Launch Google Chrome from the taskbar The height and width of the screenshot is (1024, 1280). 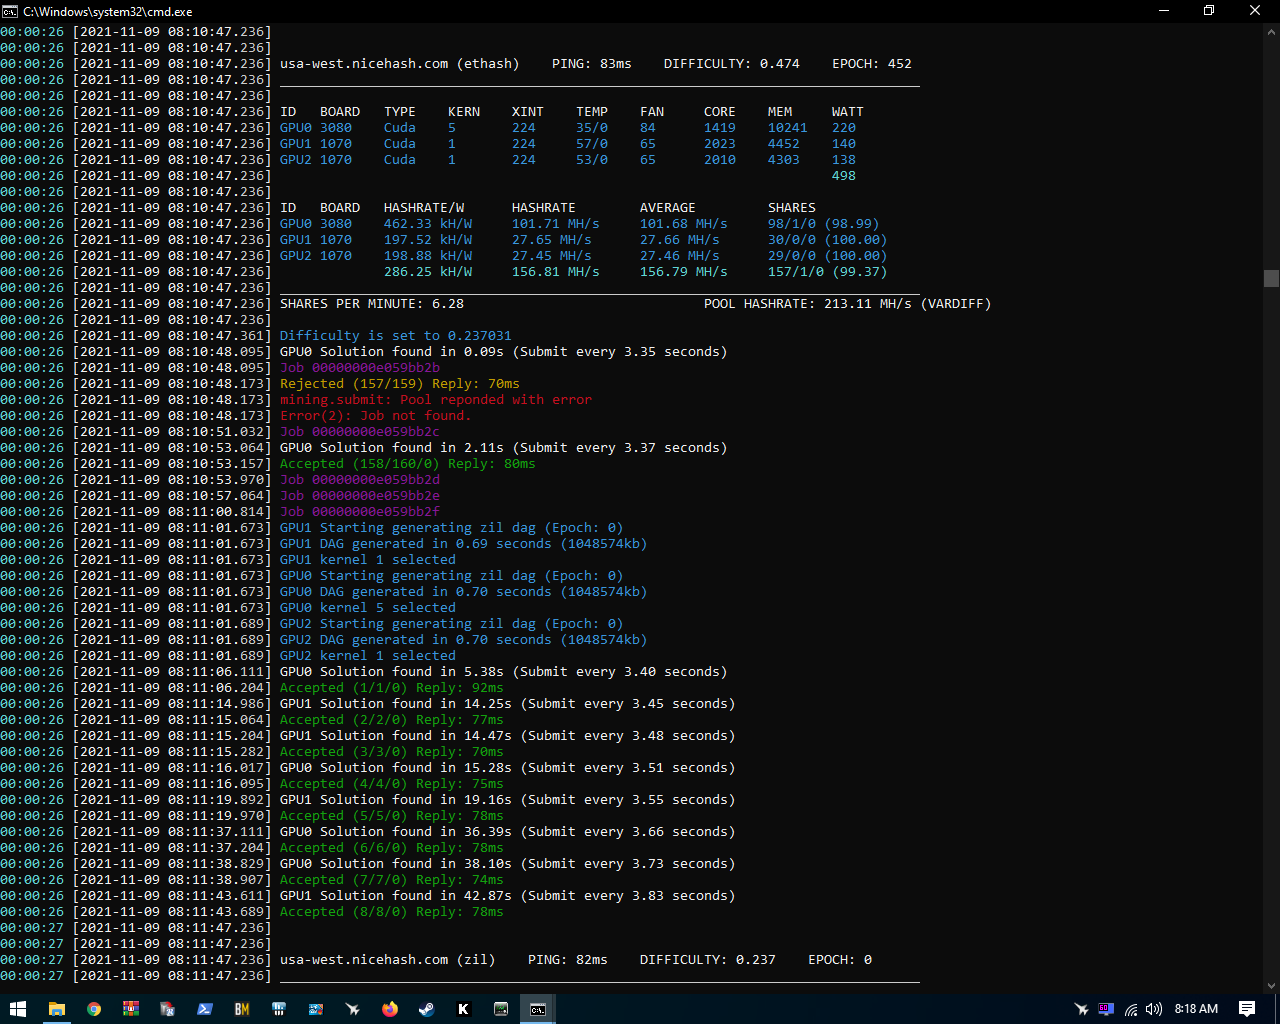[x=93, y=1010]
